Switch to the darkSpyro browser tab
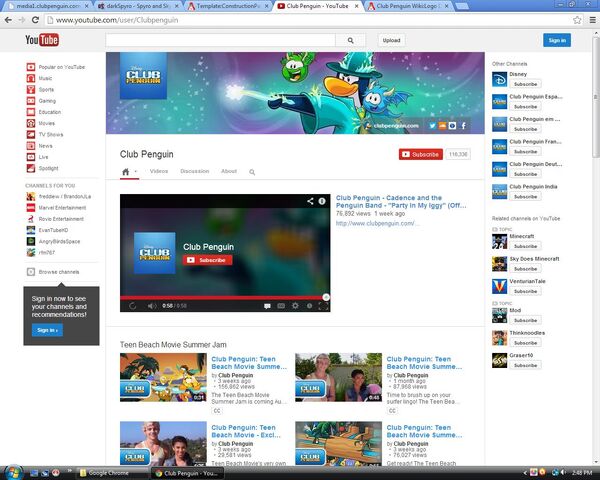 click(x=139, y=6)
